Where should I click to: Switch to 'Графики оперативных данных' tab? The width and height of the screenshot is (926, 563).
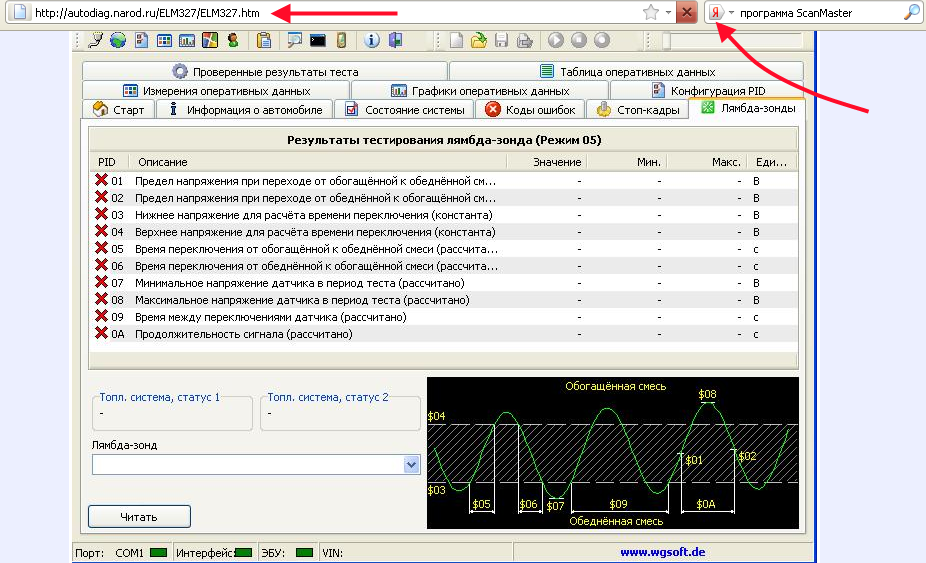click(x=480, y=90)
